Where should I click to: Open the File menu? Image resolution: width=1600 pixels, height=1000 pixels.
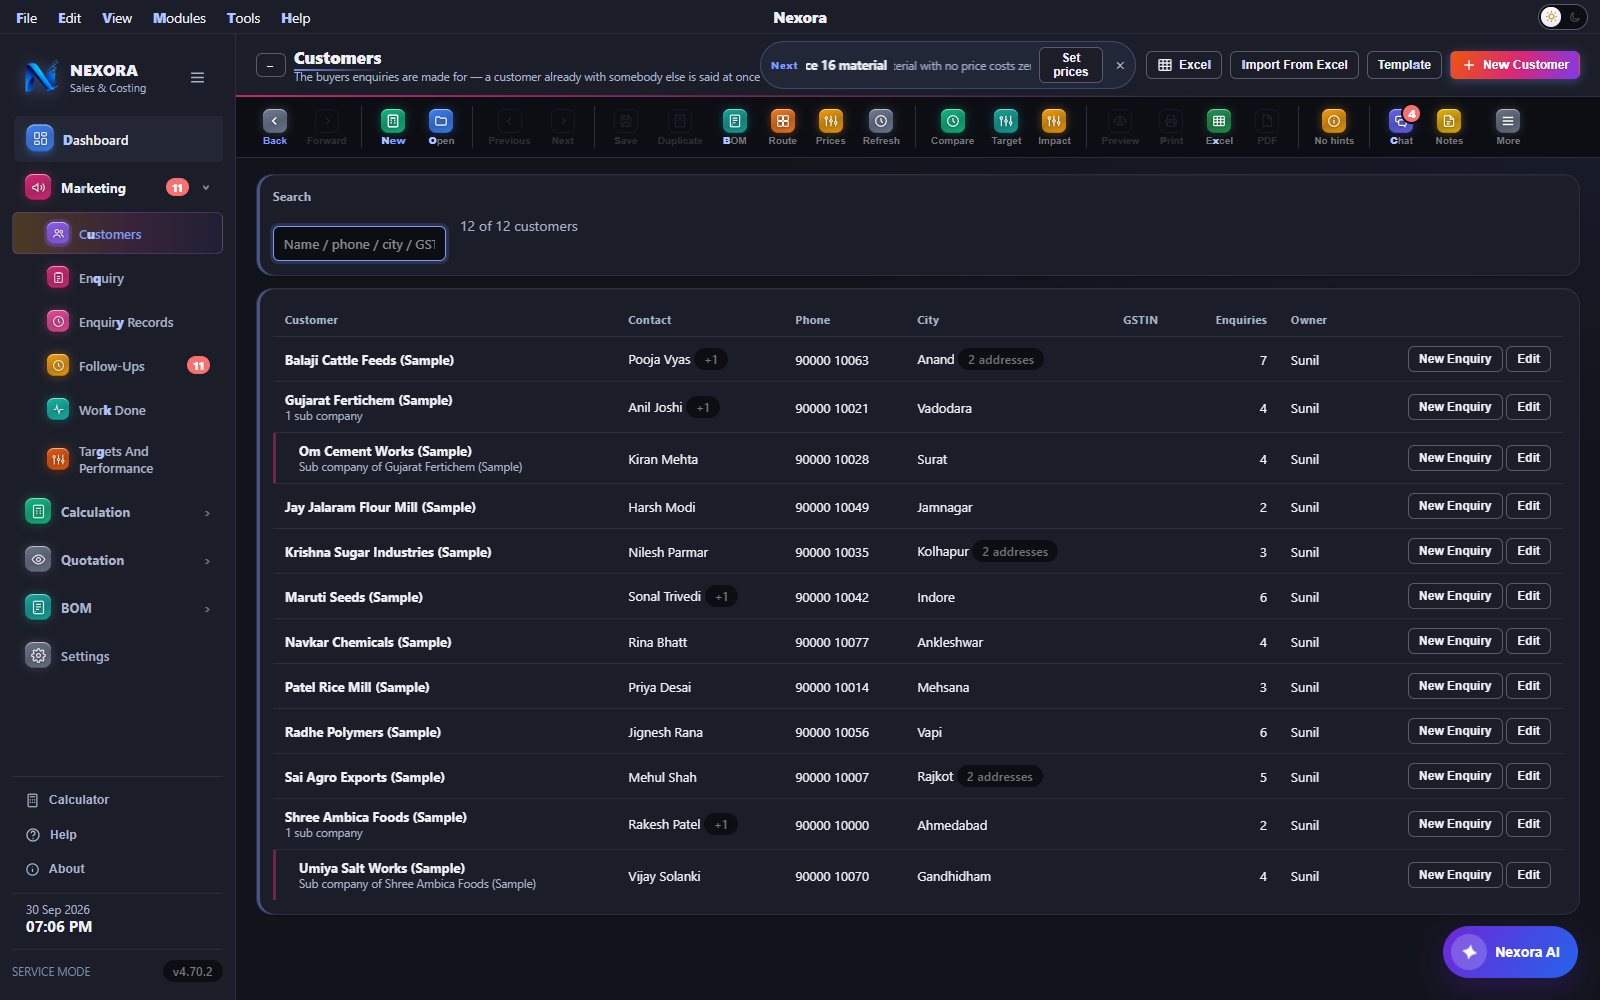(27, 18)
